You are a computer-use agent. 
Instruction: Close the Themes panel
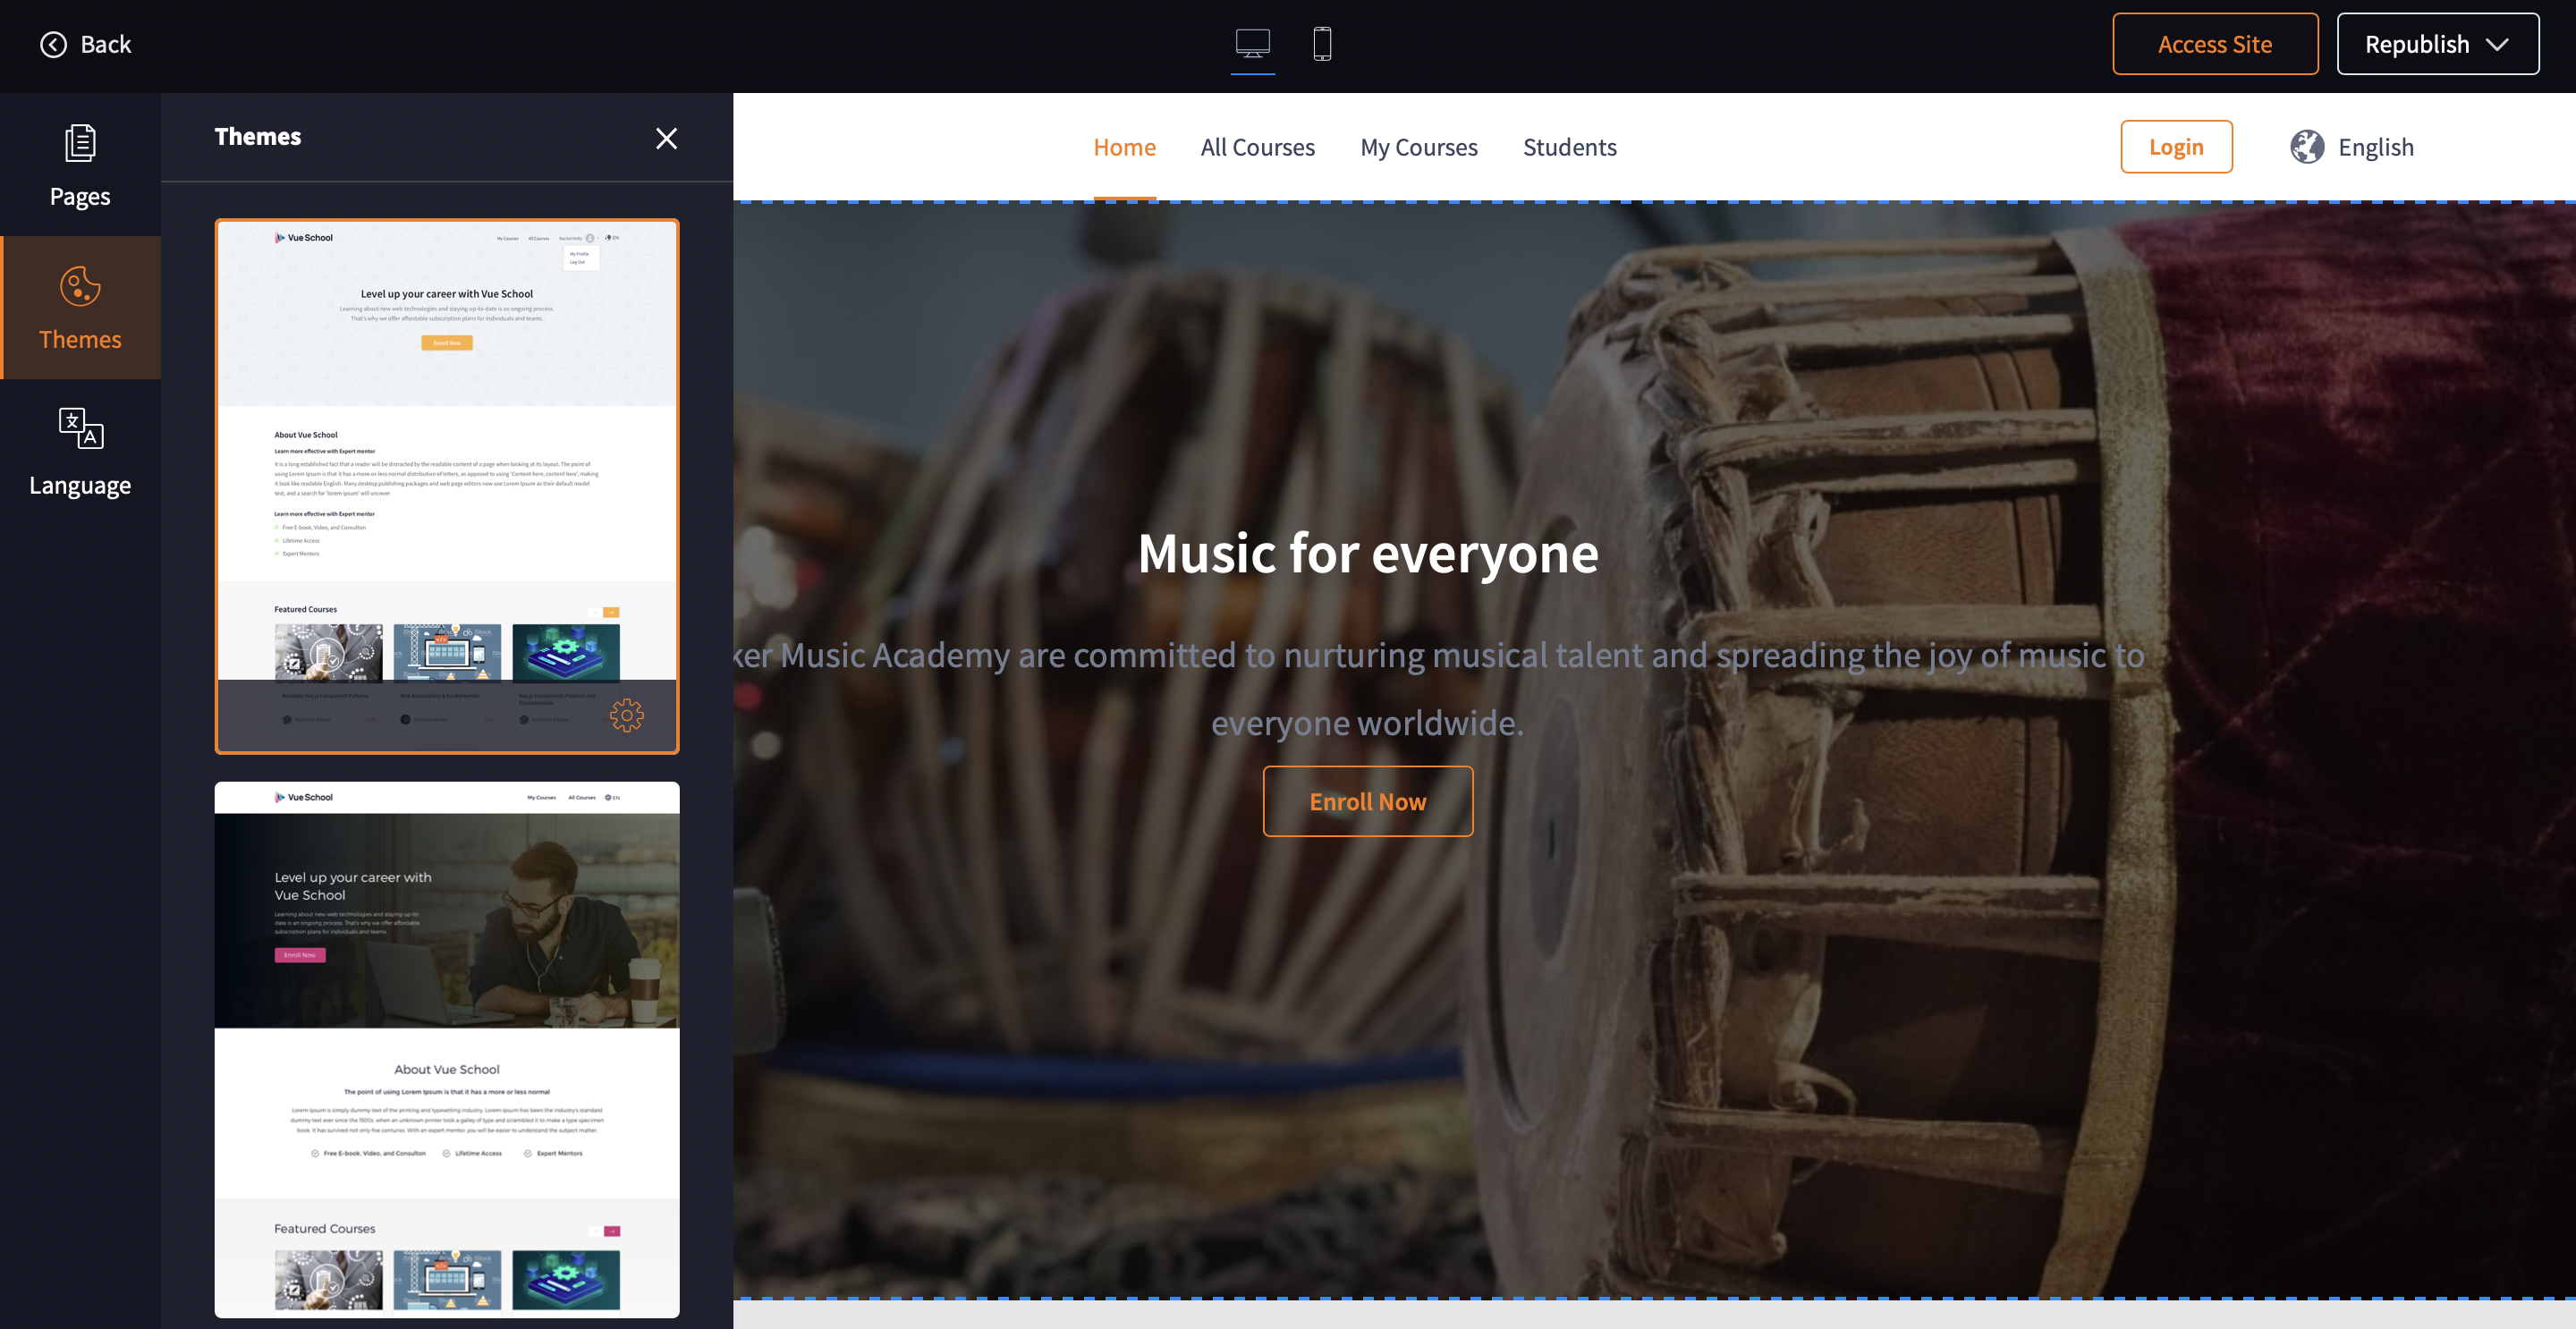666,138
